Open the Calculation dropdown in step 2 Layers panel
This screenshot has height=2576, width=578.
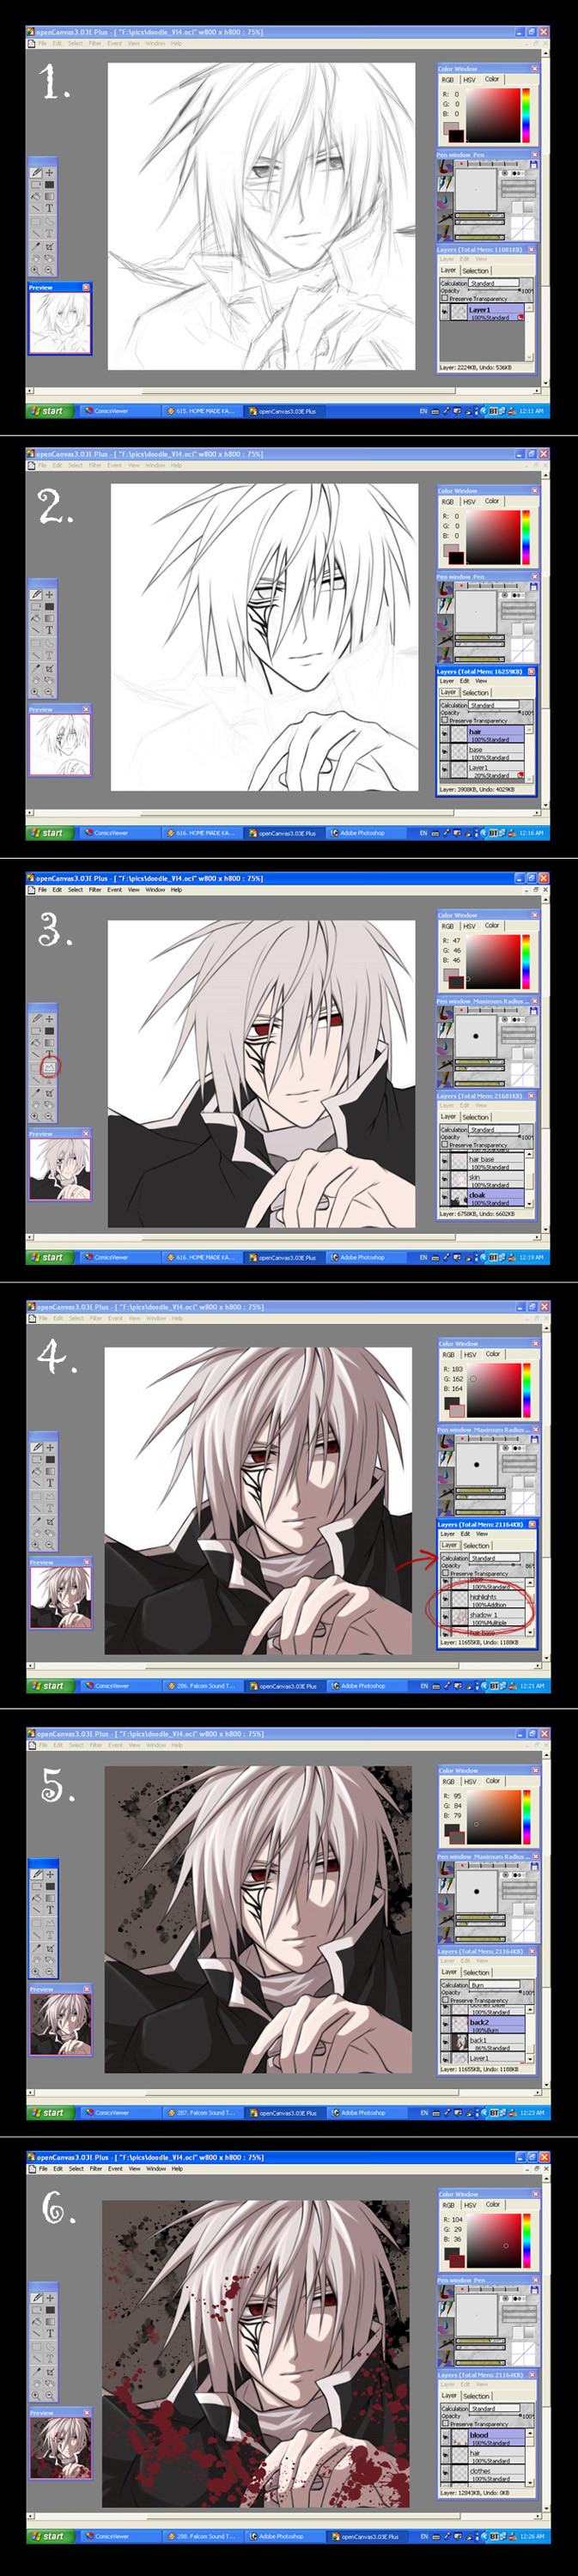(x=494, y=705)
